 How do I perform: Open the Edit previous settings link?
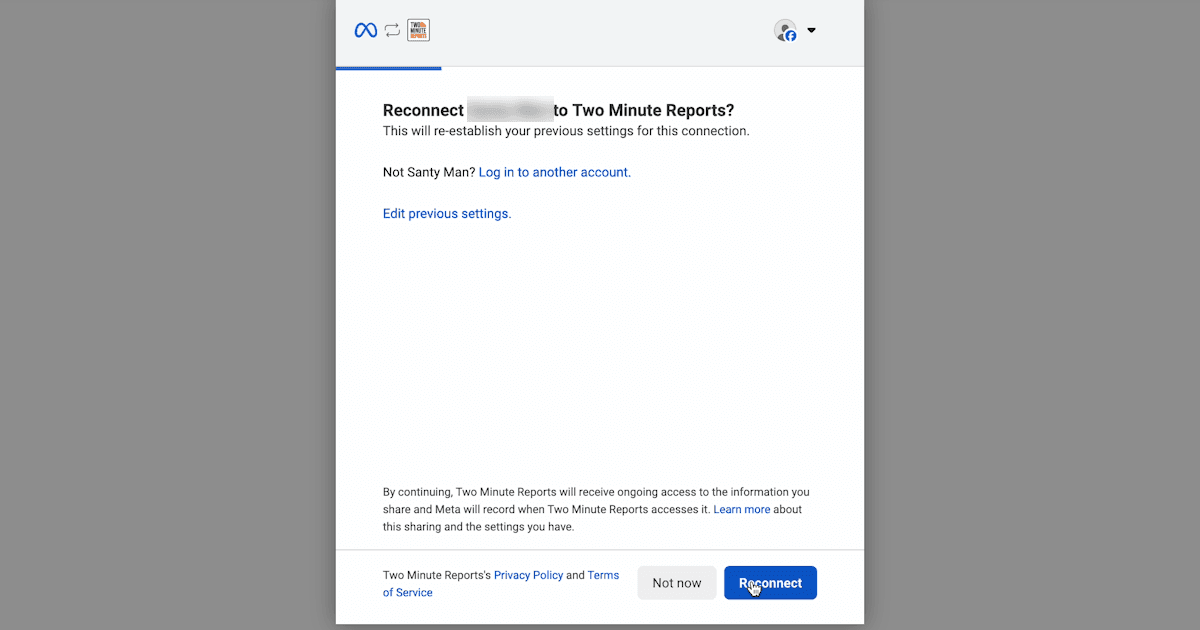coord(447,213)
